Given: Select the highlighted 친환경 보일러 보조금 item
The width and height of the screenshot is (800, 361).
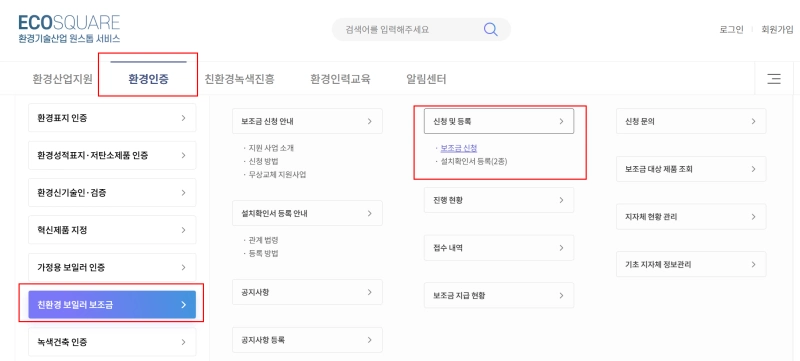Looking at the screenshot, I should 112,305.
